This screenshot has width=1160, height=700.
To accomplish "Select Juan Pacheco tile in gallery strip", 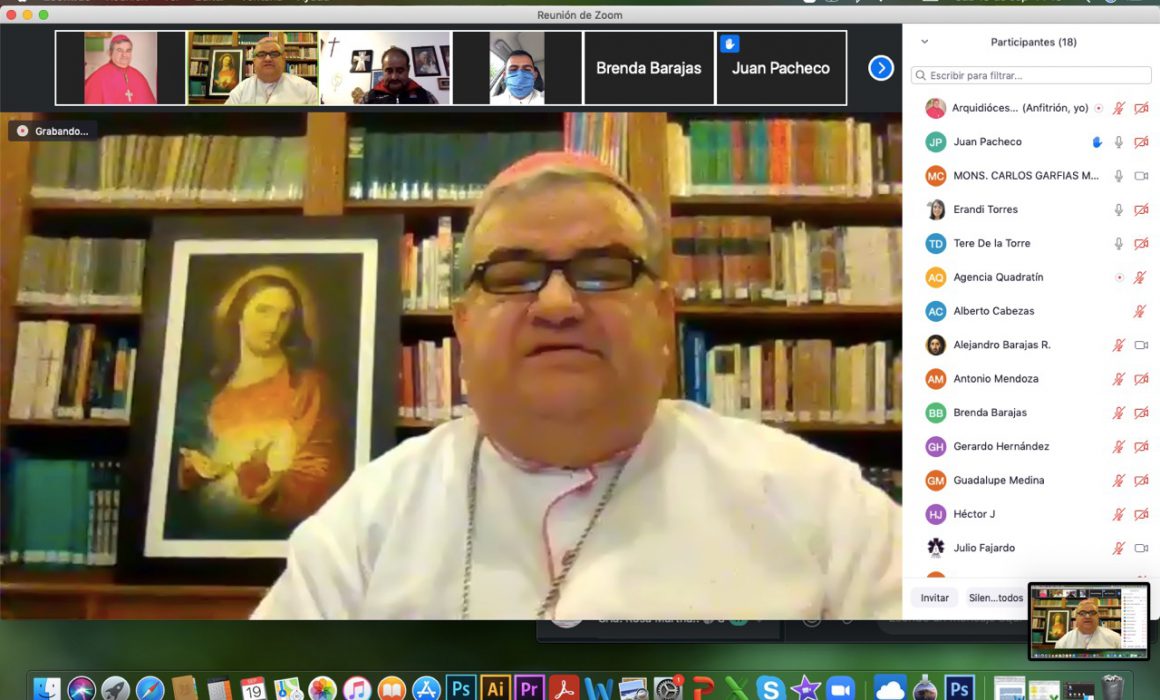I will pos(781,68).
